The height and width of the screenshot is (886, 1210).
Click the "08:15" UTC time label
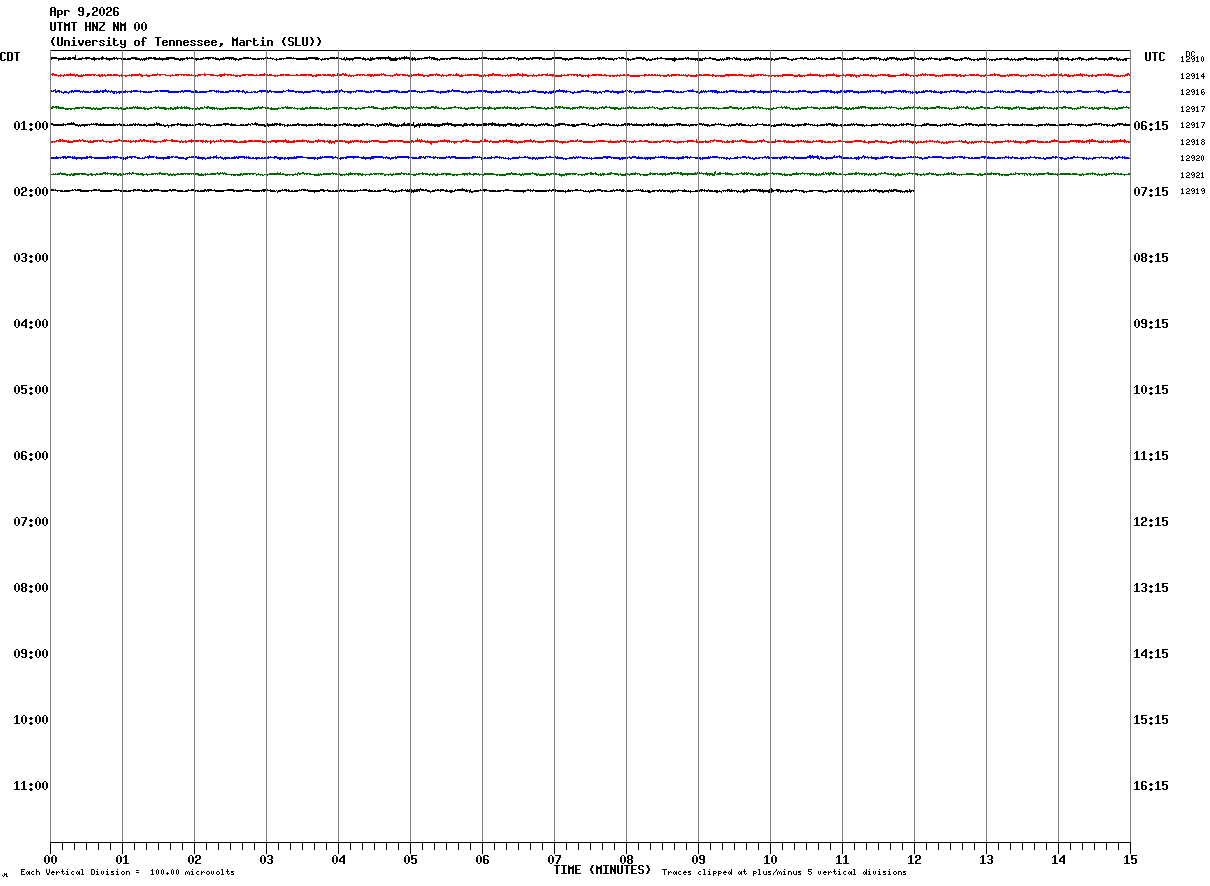point(1151,258)
